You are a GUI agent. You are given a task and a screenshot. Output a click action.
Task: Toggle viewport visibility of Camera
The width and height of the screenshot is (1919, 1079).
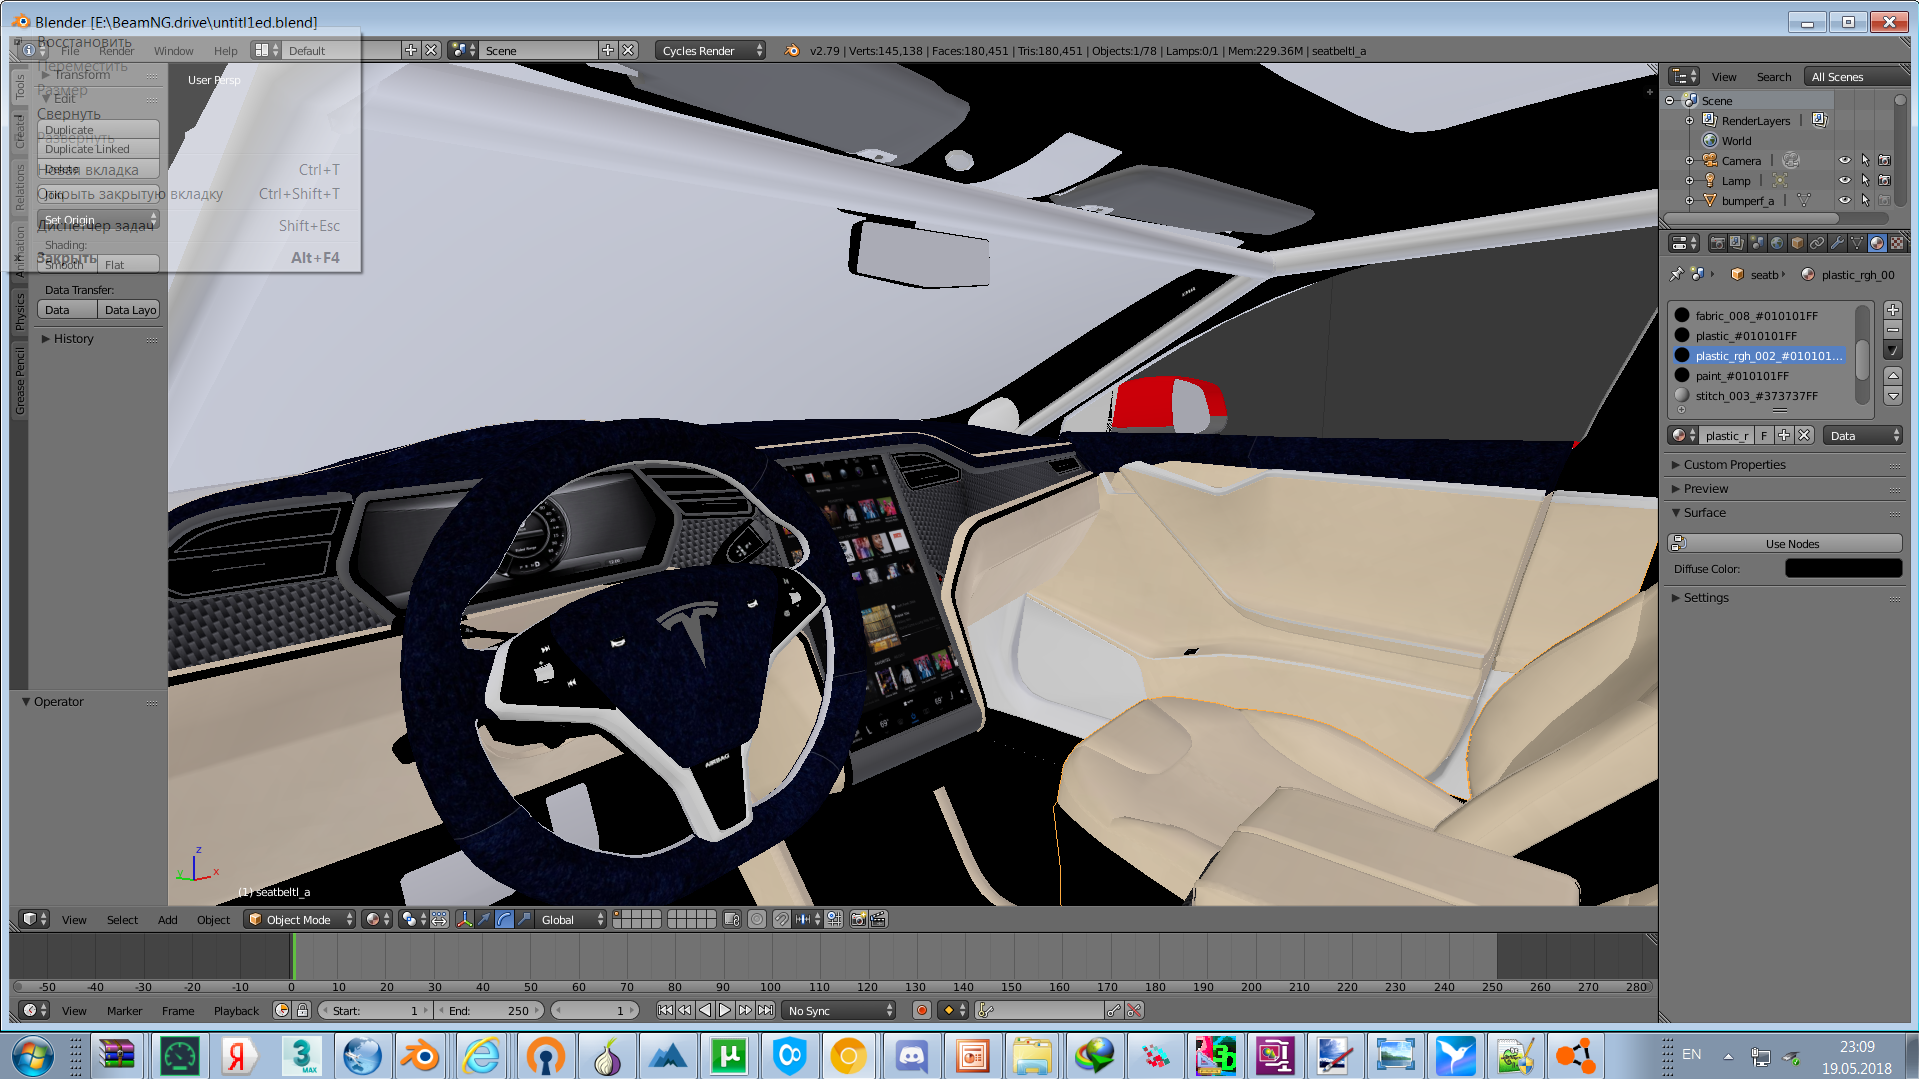pyautogui.click(x=1845, y=160)
